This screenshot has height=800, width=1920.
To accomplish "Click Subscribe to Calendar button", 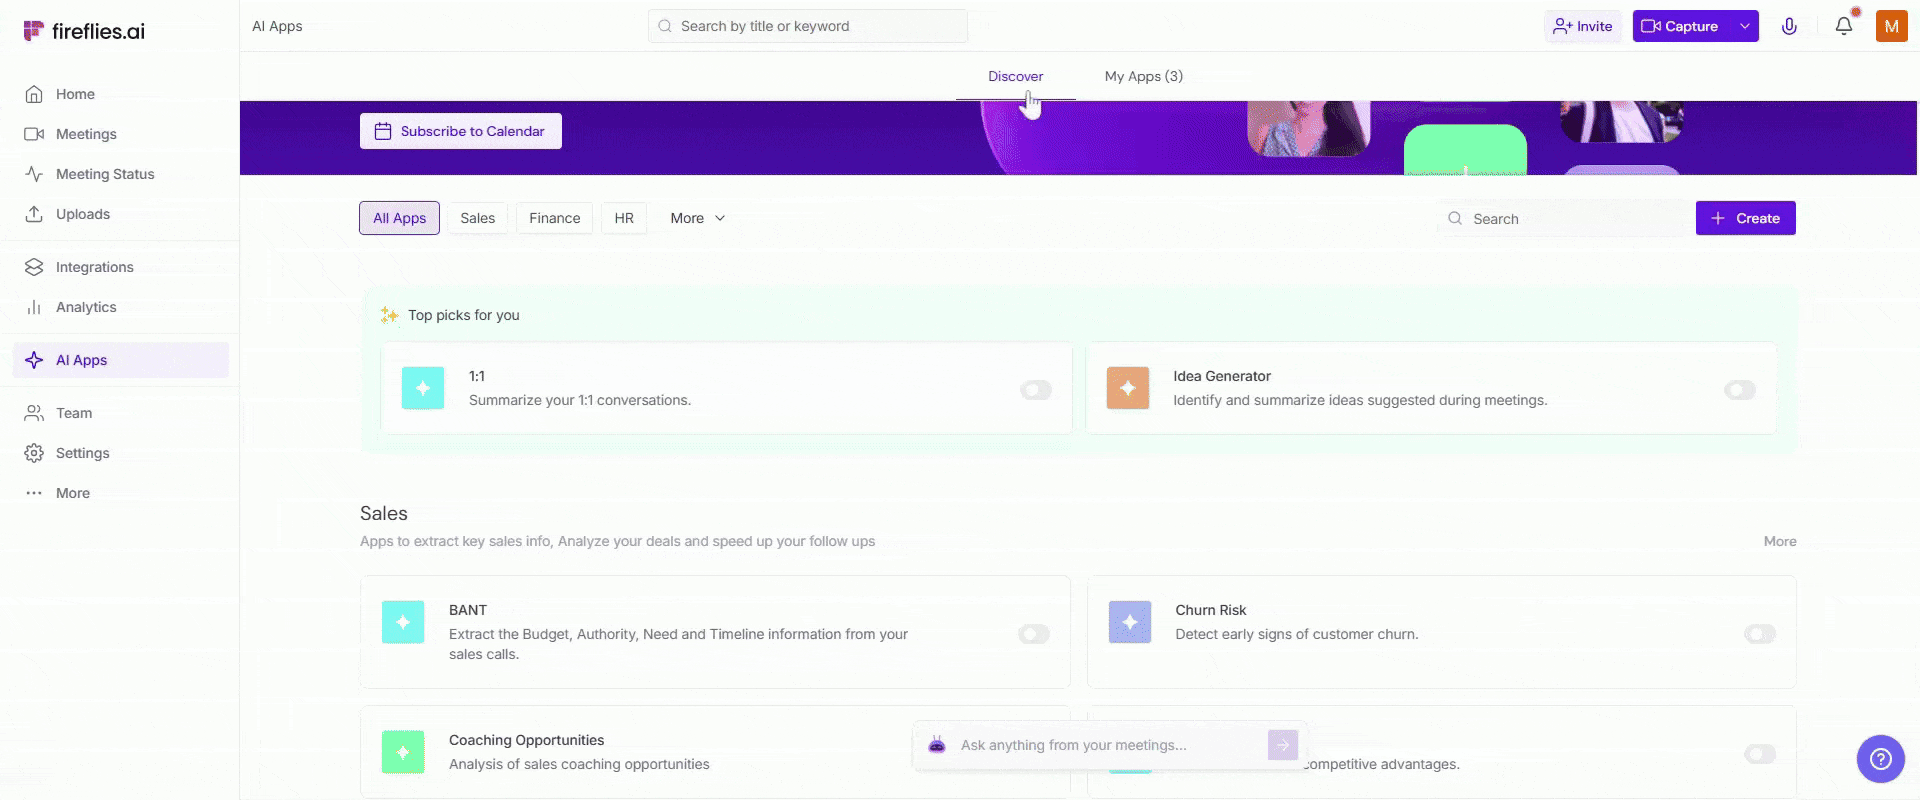I will pos(460,131).
